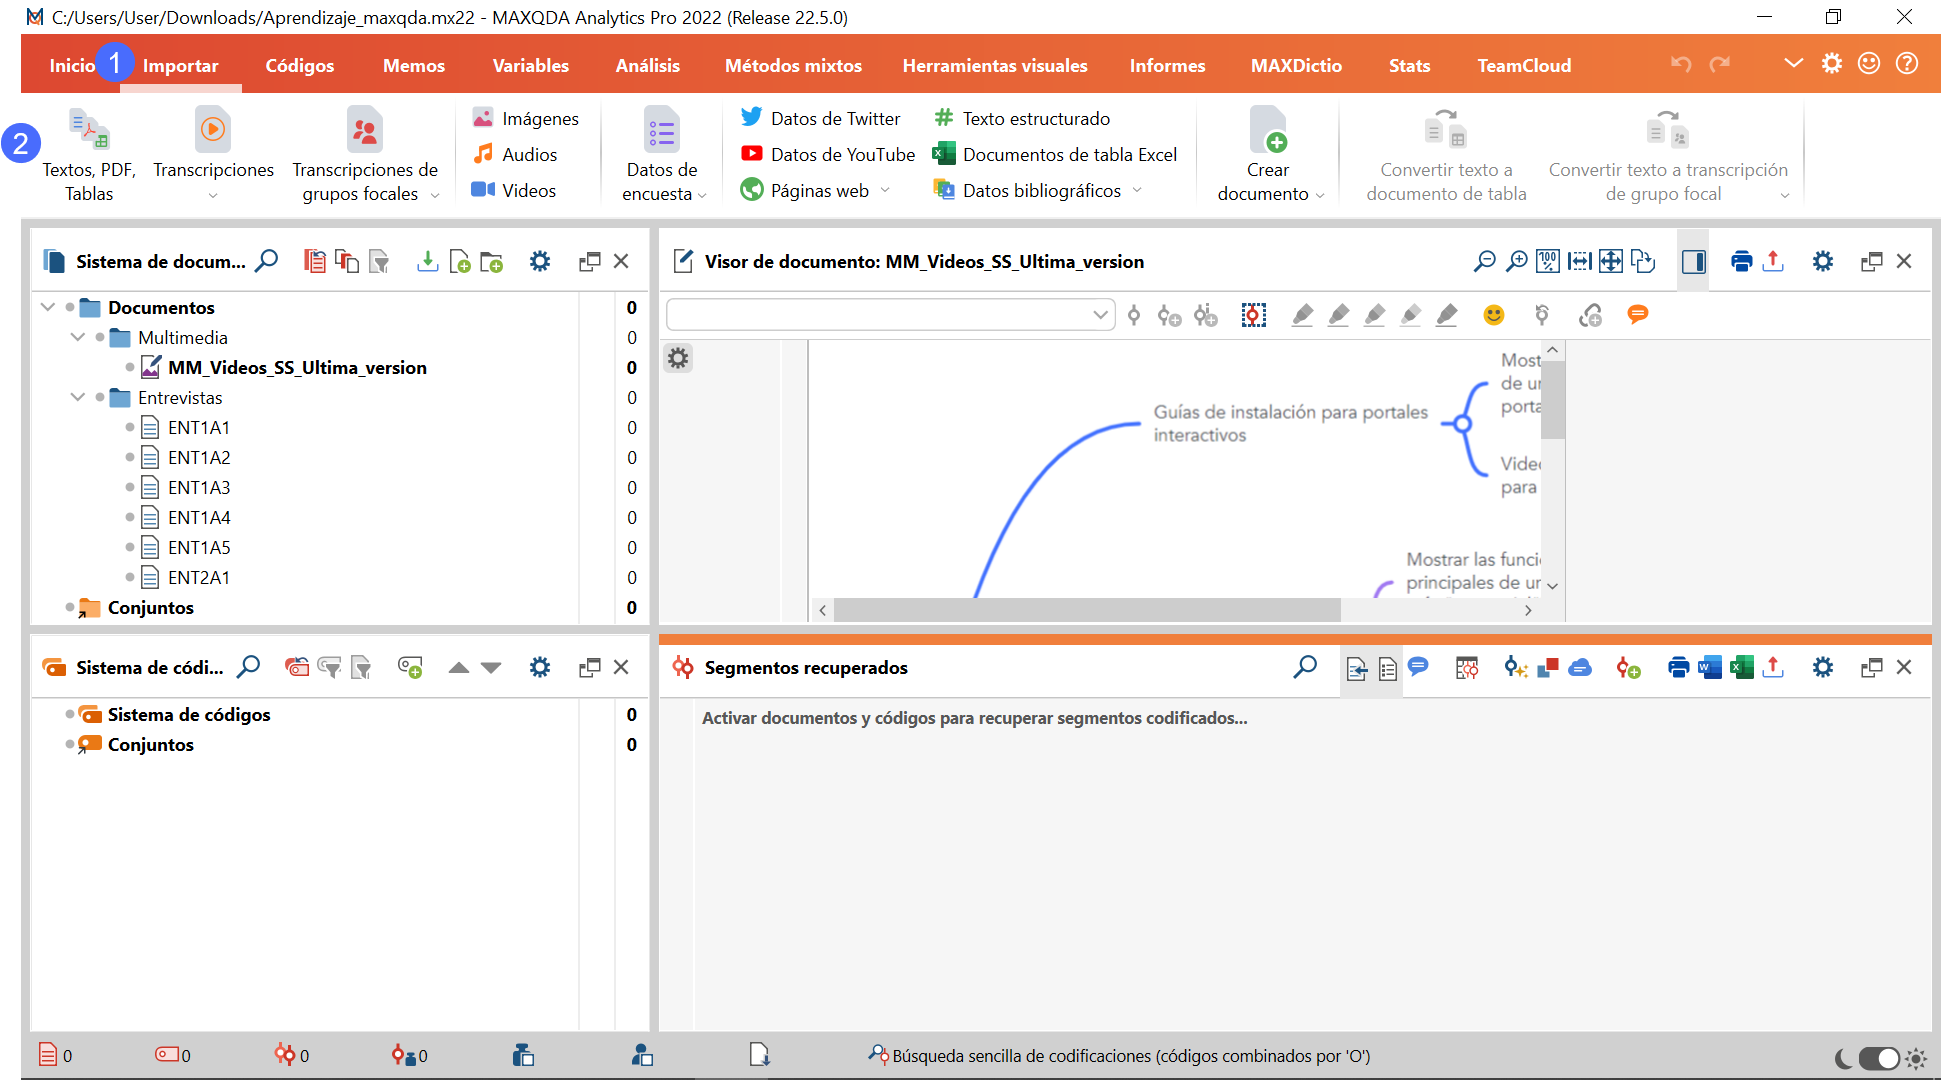
Task: Open code system settings gear
Action: pos(540,667)
